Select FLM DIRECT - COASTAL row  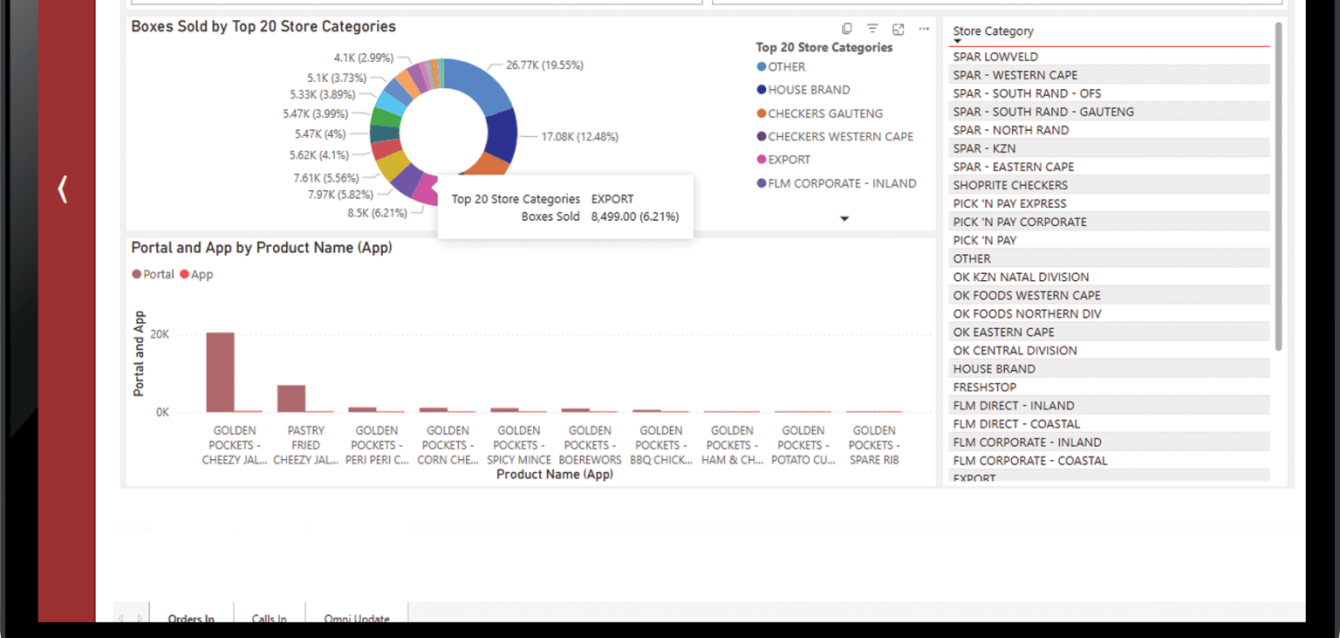[1109, 423]
